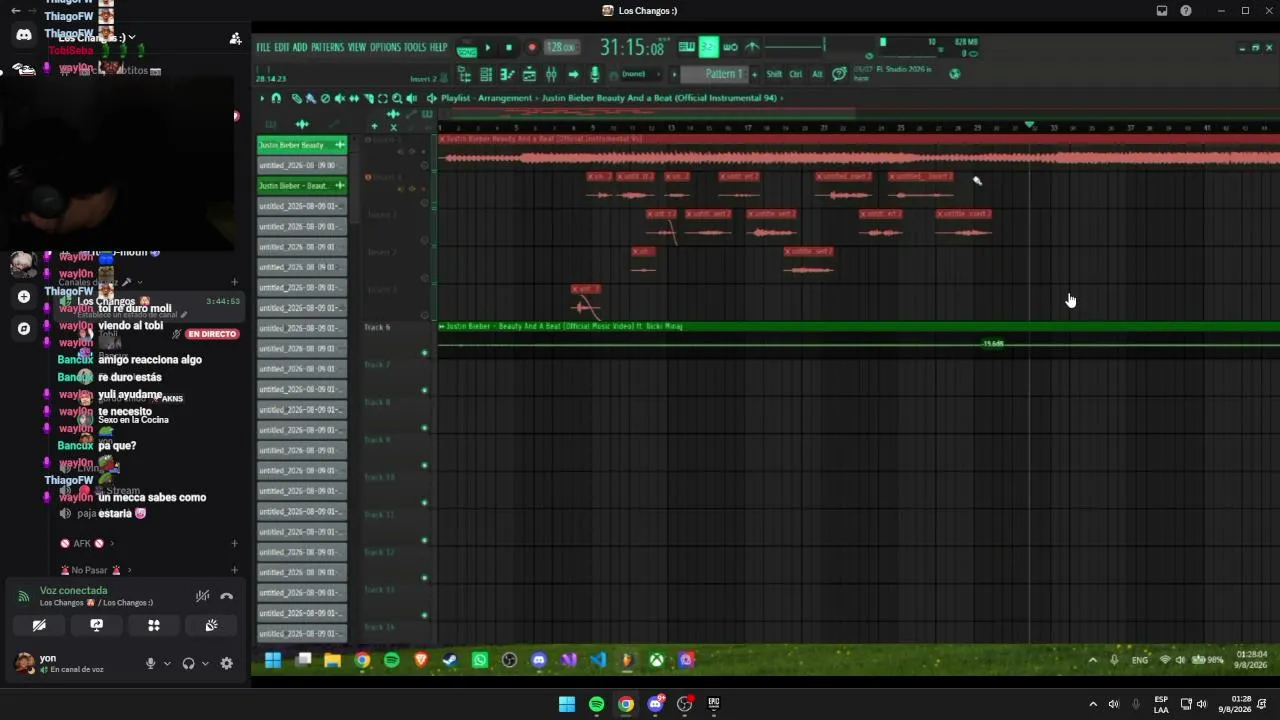
Task: Select the Slip tool in Playlist toolbar
Action: (354, 98)
